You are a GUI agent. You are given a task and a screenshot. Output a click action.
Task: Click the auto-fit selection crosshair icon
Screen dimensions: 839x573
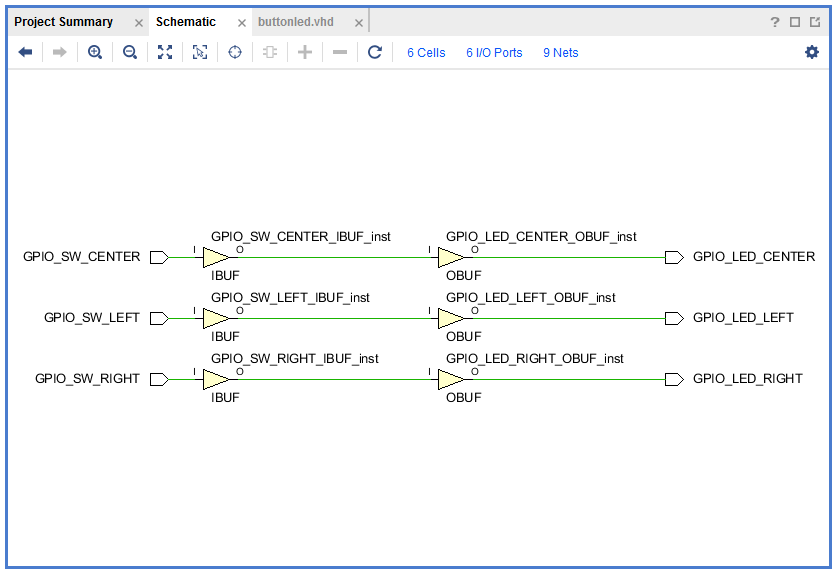235,52
